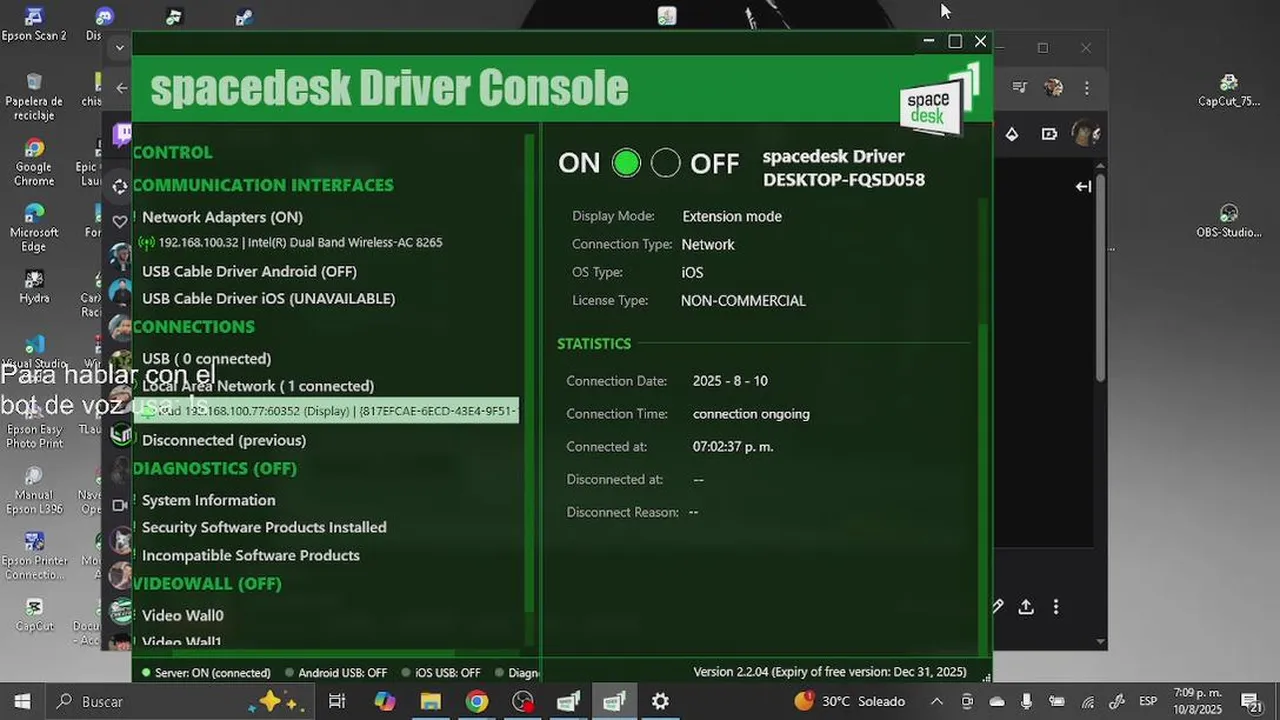Select USB (0 connected) item
This screenshot has width=1280, height=720.
click(206, 358)
